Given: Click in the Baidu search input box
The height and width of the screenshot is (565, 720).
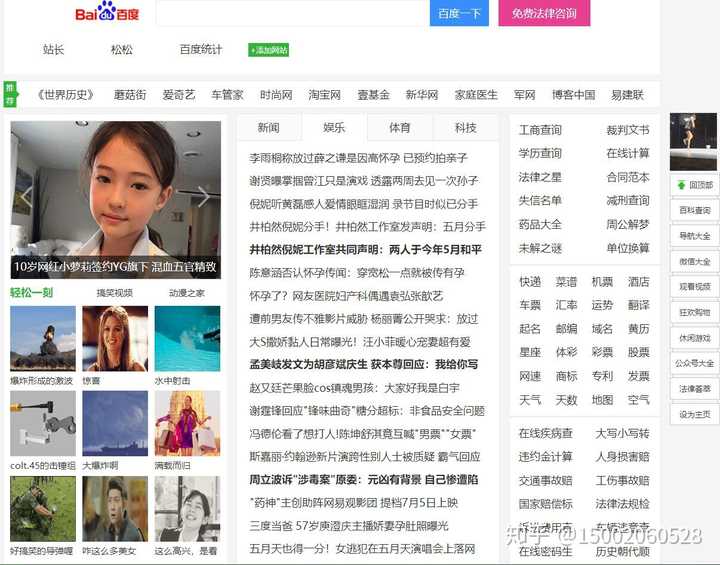Looking at the screenshot, I should 292,13.
